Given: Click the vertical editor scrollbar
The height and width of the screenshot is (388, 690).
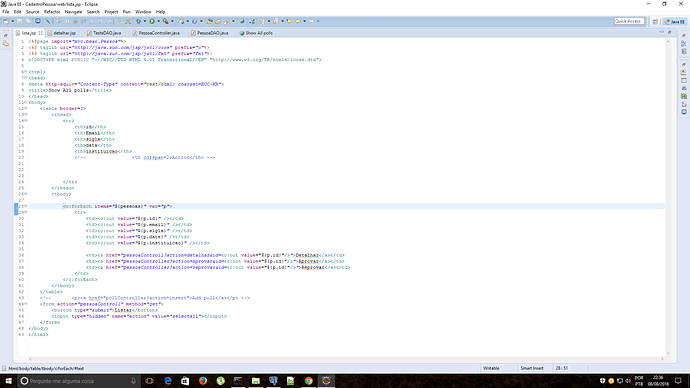Looking at the screenshot, I should (x=668, y=196).
